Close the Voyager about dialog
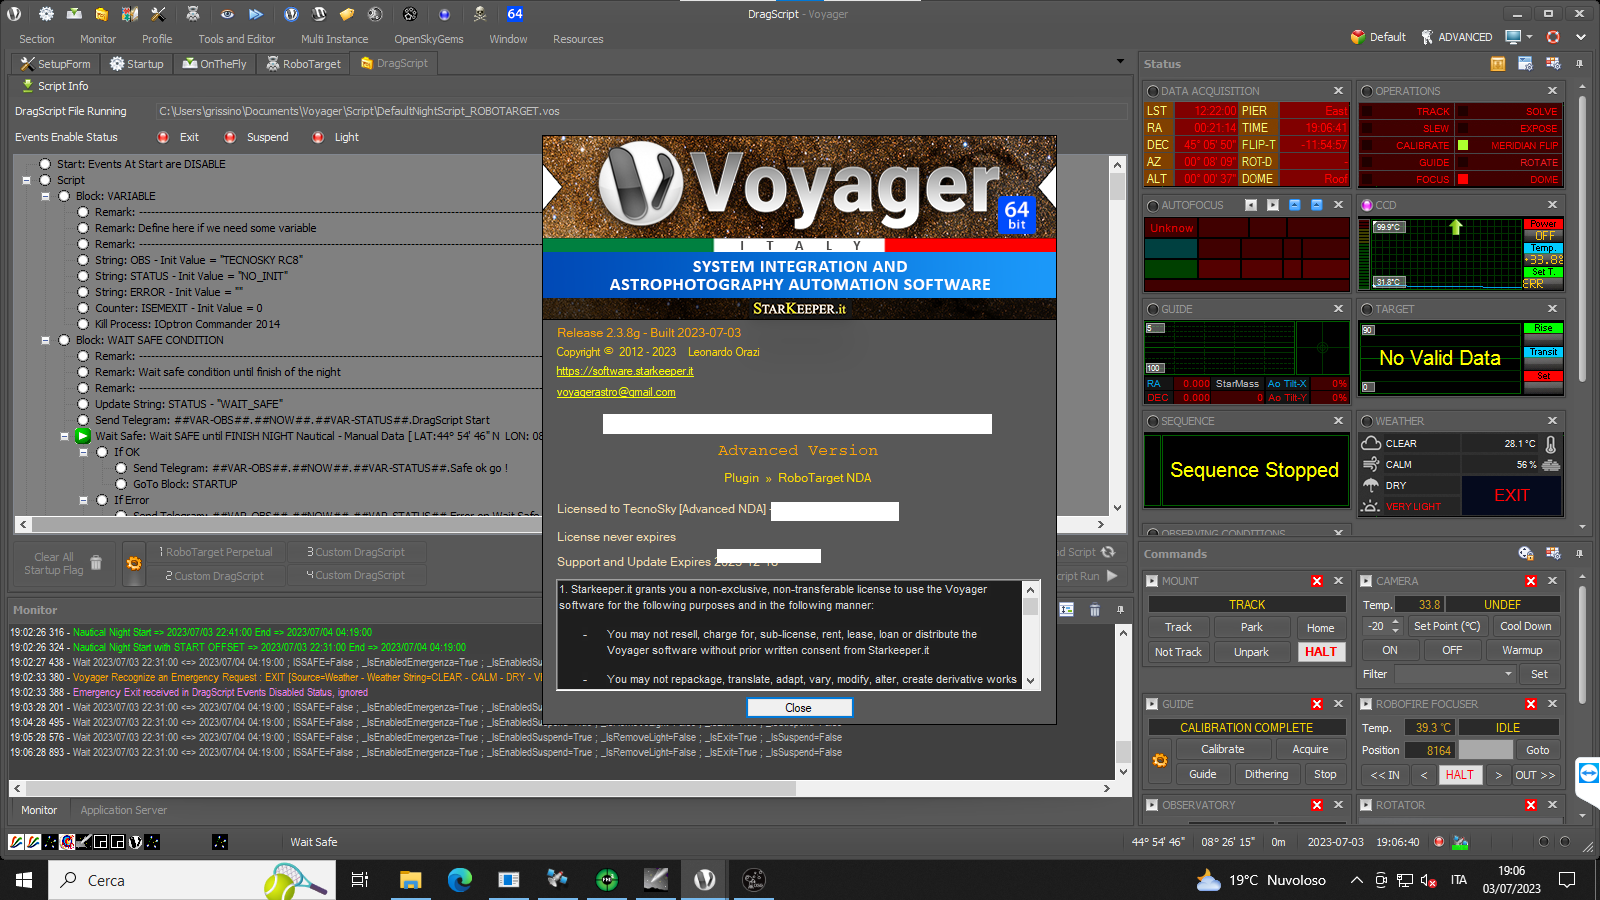 (799, 708)
